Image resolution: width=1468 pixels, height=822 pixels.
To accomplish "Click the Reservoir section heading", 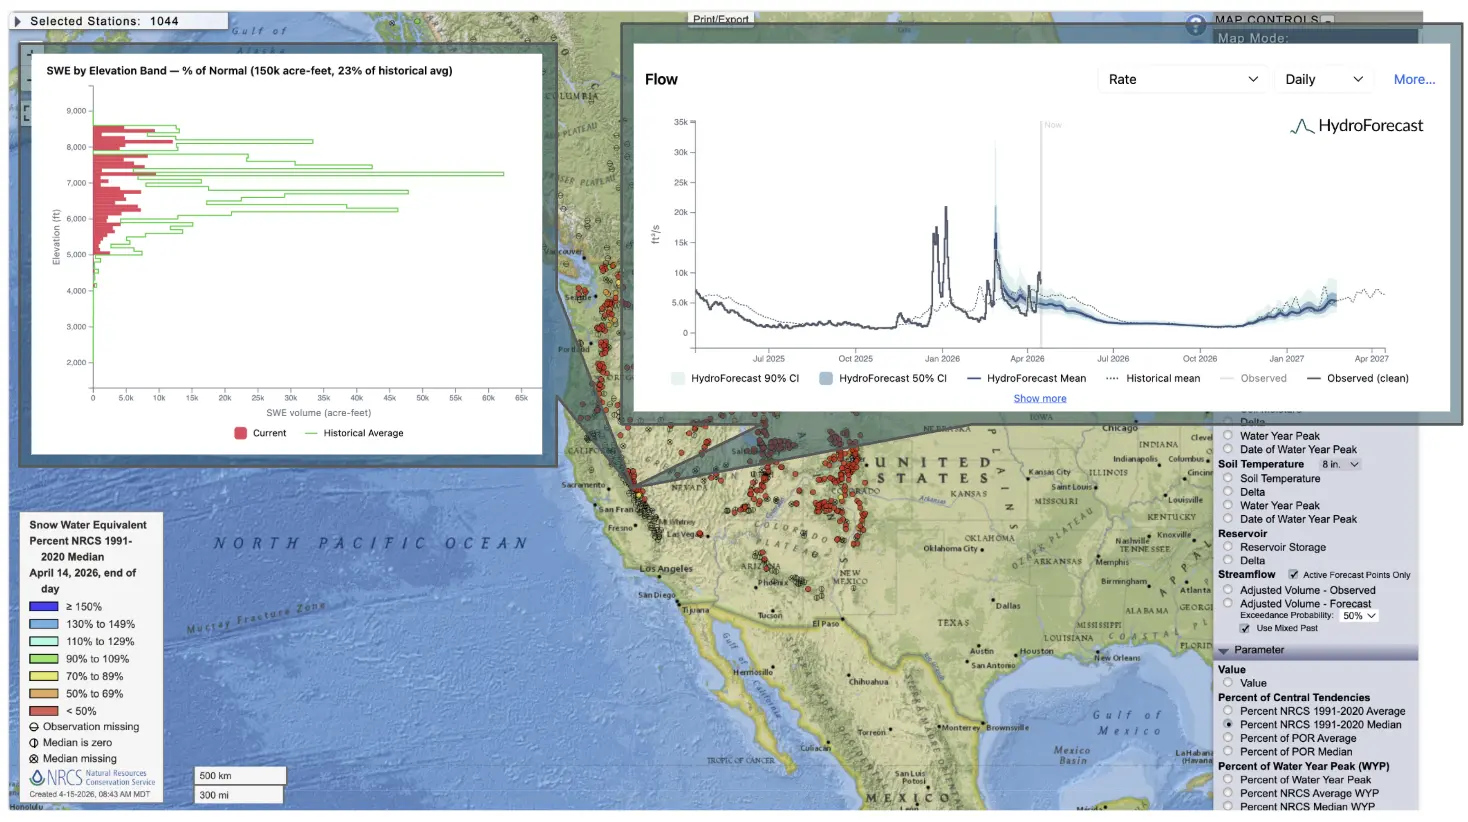I will tap(1242, 534).
